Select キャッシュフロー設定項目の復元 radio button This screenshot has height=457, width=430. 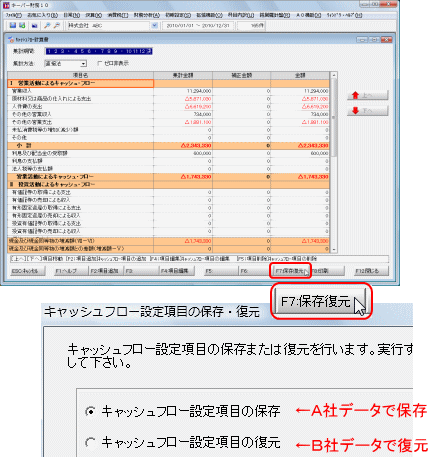click(90, 443)
